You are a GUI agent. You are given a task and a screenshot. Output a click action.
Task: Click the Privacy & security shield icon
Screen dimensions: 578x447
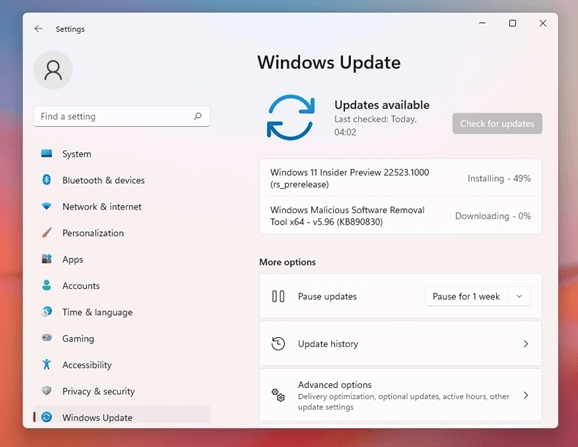point(46,391)
